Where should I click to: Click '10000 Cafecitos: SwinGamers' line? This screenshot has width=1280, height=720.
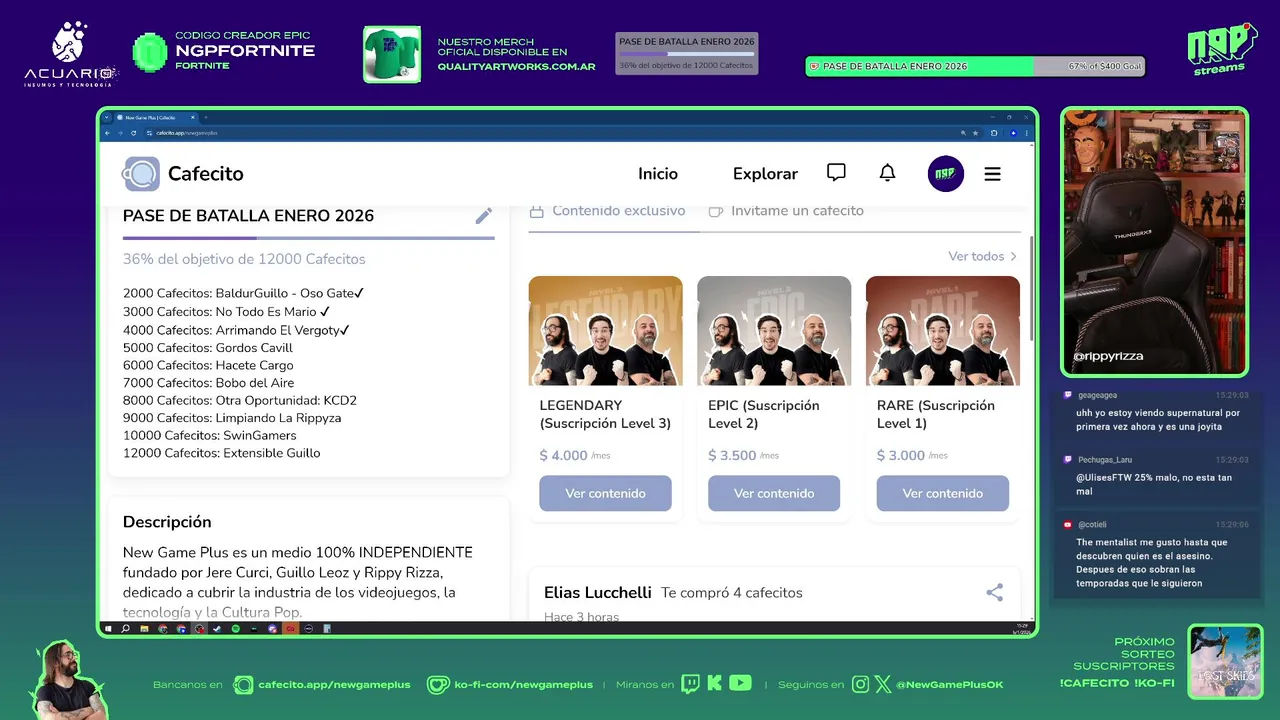point(210,435)
